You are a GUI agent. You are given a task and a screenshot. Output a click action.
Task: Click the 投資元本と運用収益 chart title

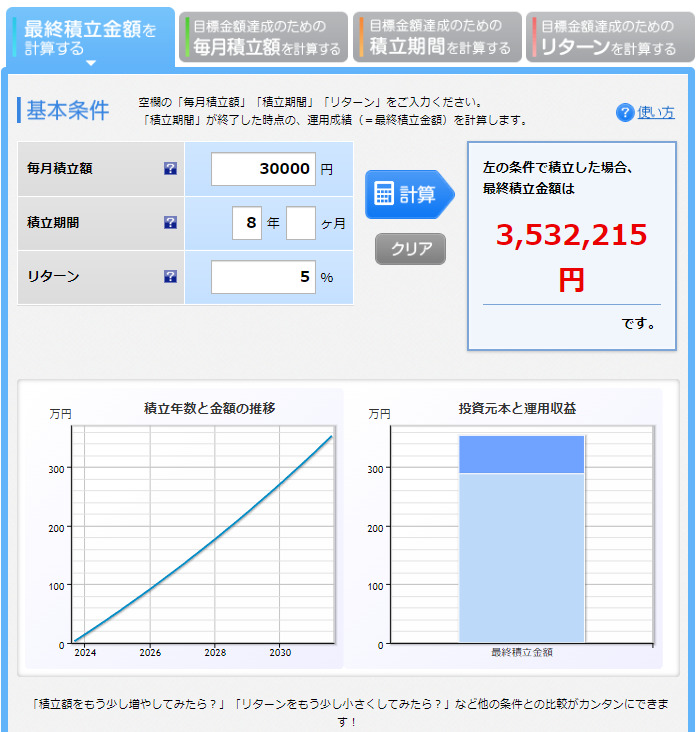click(x=517, y=408)
